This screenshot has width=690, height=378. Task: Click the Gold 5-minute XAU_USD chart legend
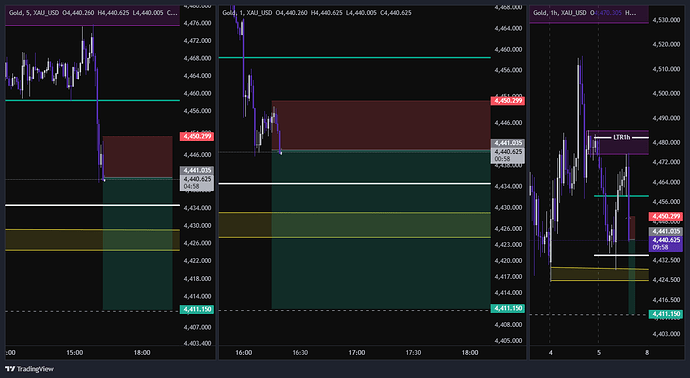[93, 13]
